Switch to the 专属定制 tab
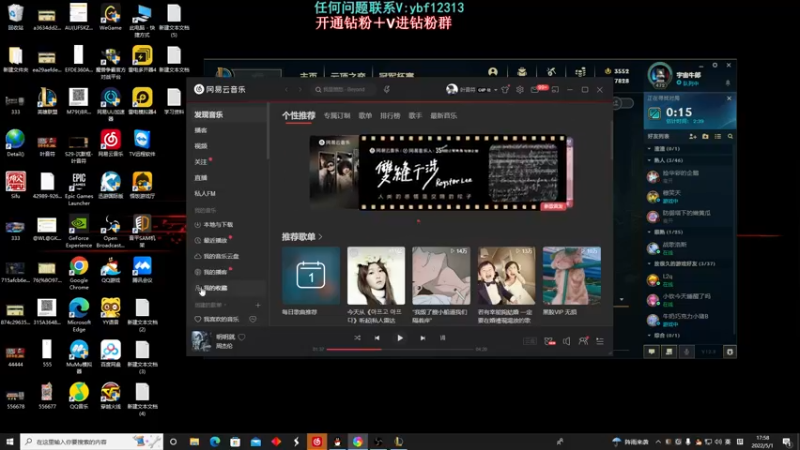The width and height of the screenshot is (800, 450). click(x=337, y=116)
